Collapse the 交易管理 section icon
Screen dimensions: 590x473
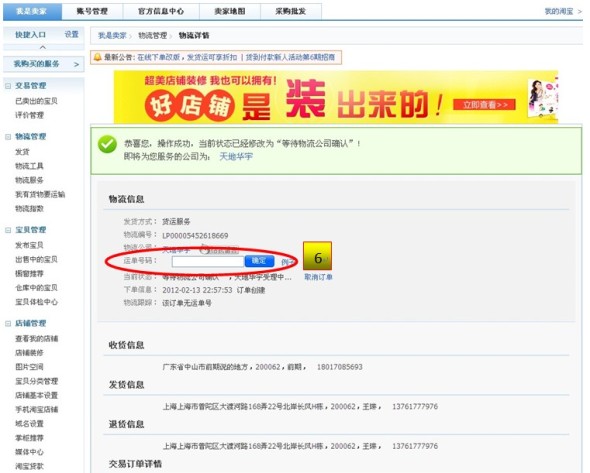tap(8, 86)
